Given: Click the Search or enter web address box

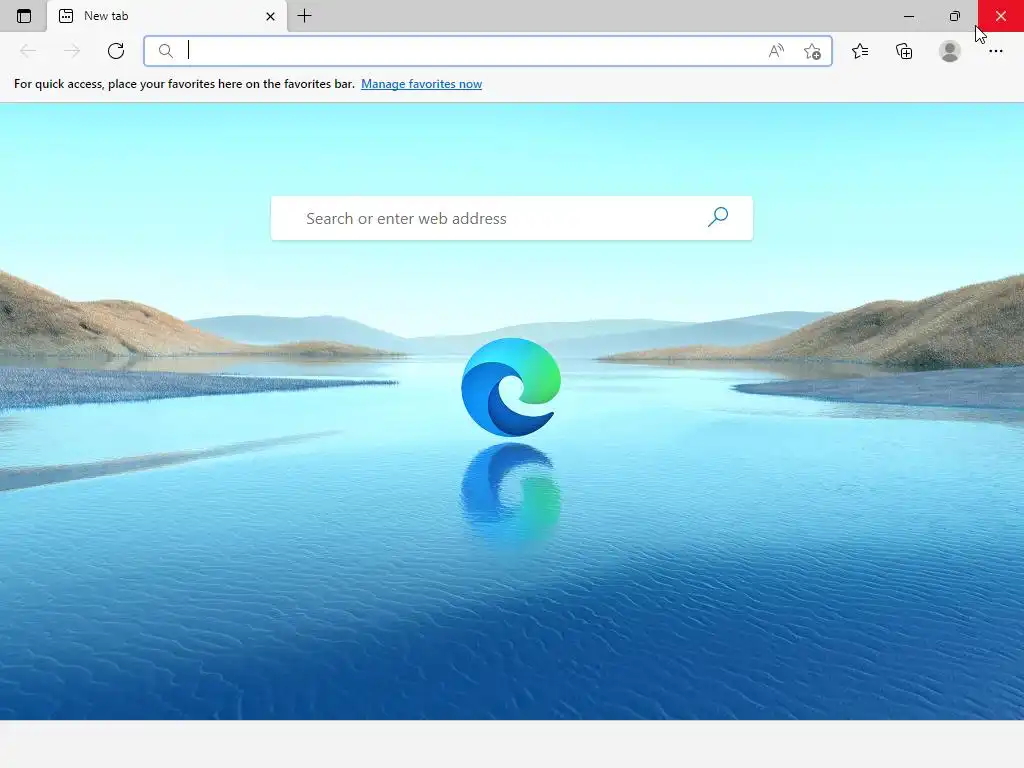Looking at the screenshot, I should pos(512,218).
